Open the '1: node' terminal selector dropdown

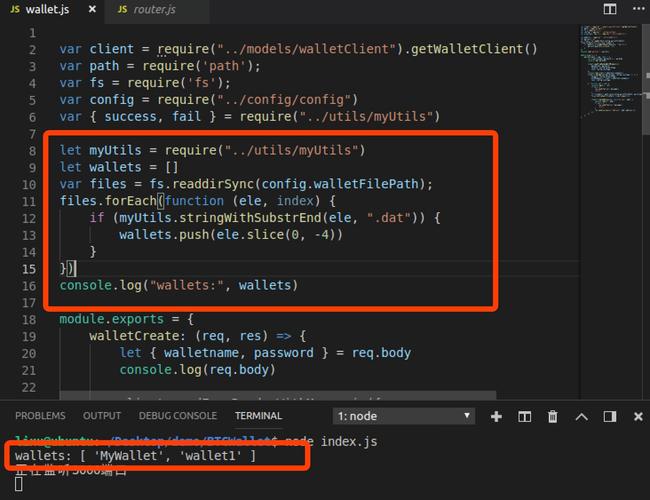(x=404, y=416)
